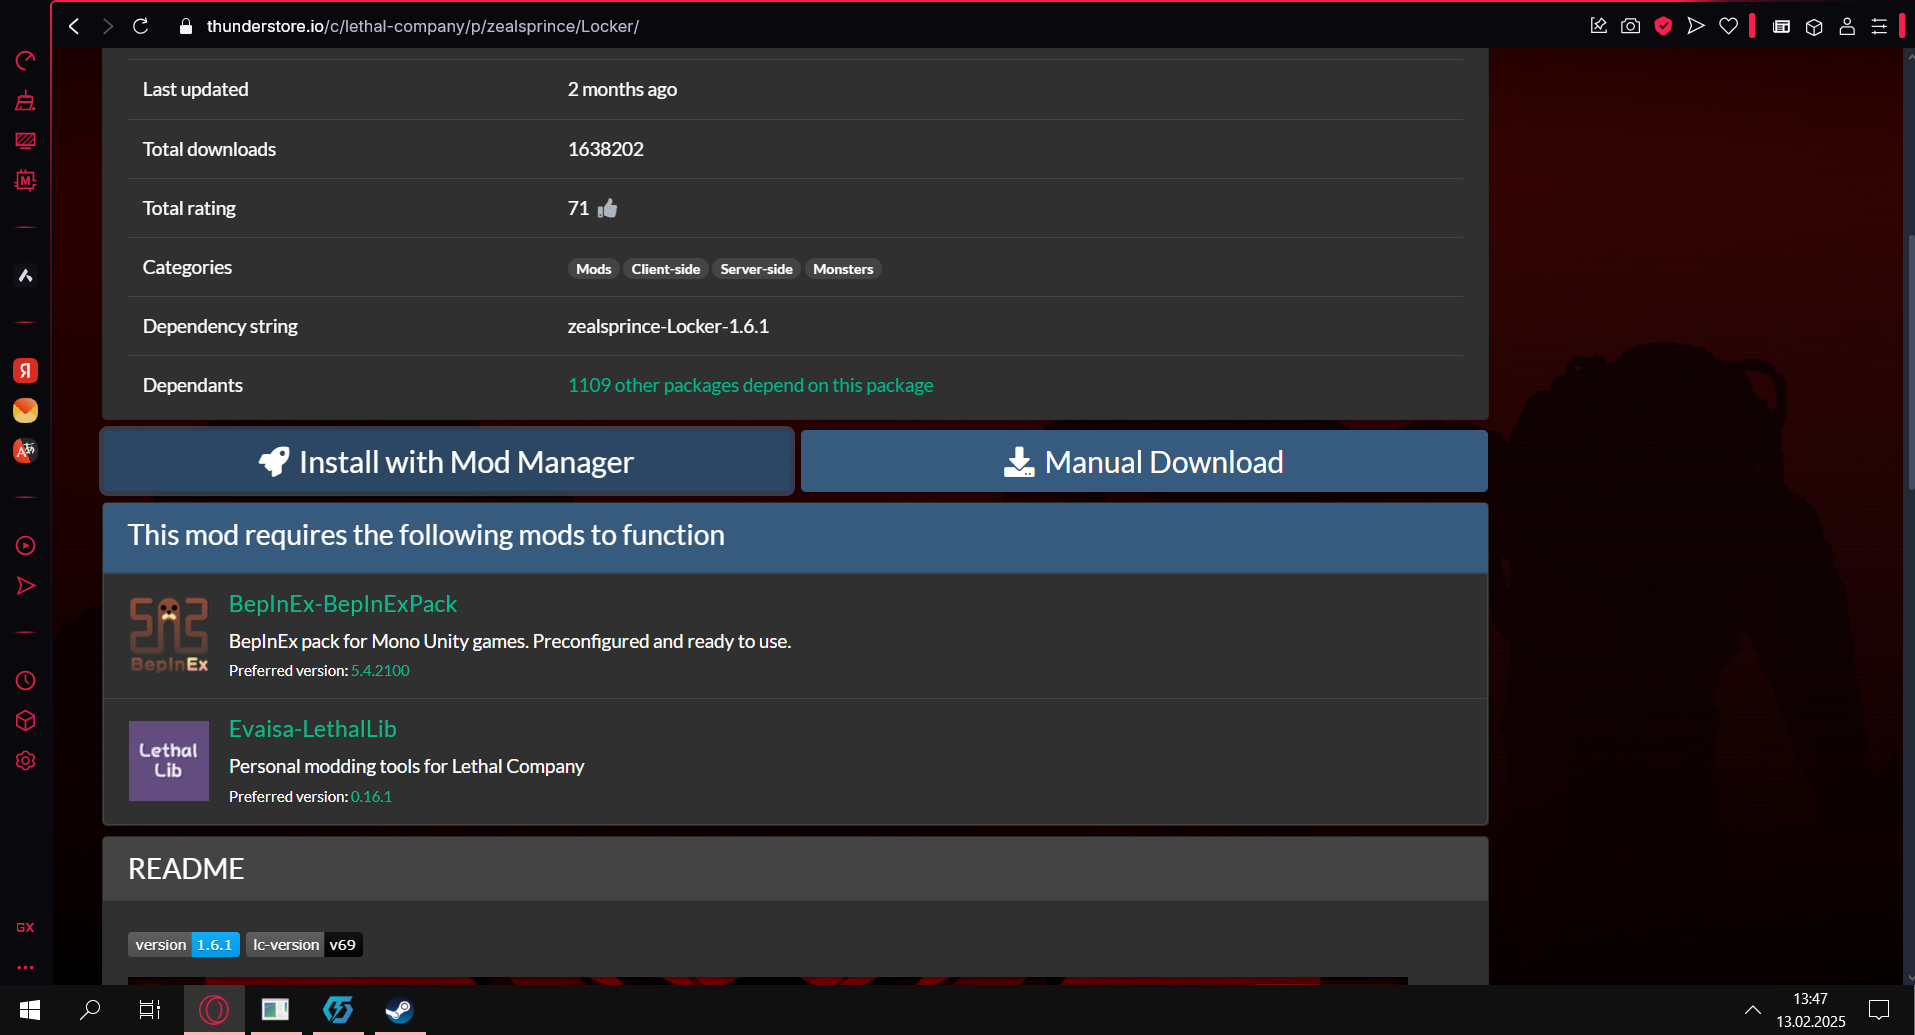Open sidebar three-dots more options
Image resolution: width=1915 pixels, height=1035 pixels.
(x=26, y=968)
